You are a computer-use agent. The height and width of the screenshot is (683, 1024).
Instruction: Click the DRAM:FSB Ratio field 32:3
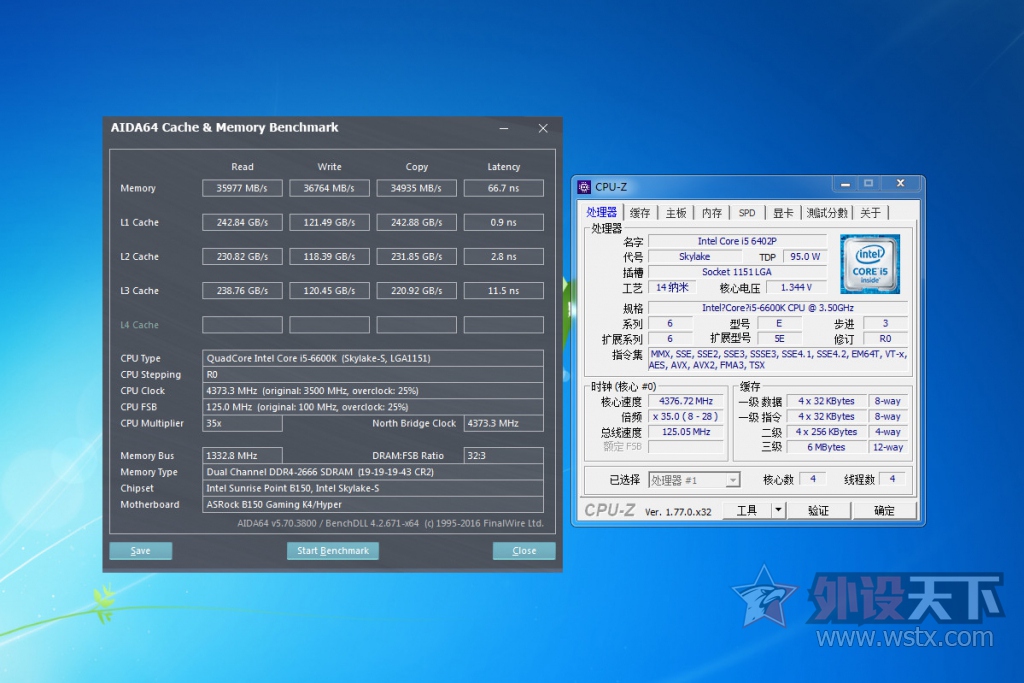(x=504, y=456)
